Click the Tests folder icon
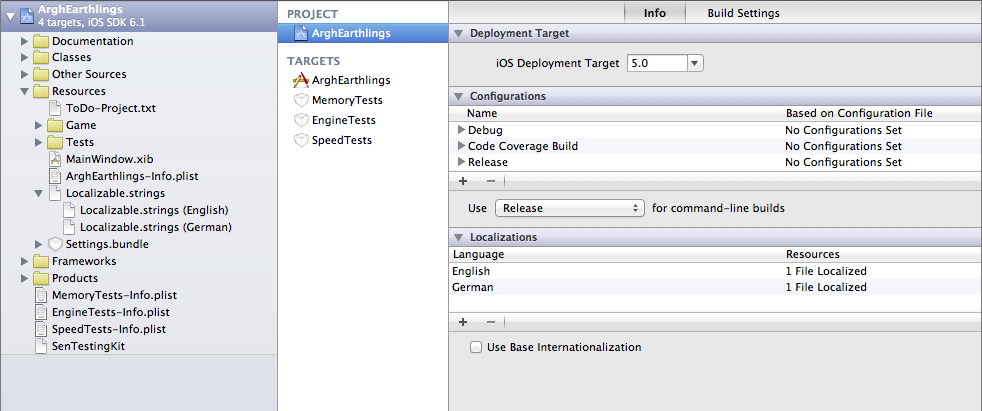 coord(55,142)
